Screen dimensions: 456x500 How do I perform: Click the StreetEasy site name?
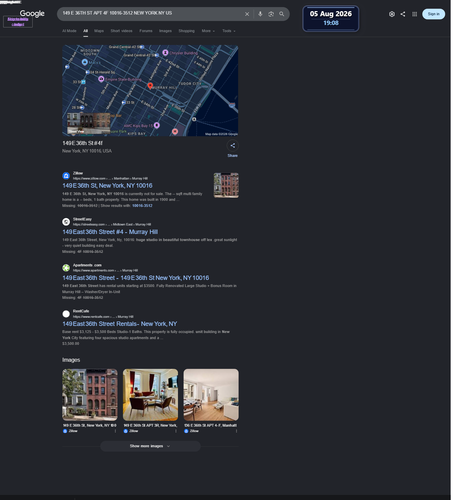tap(82, 219)
